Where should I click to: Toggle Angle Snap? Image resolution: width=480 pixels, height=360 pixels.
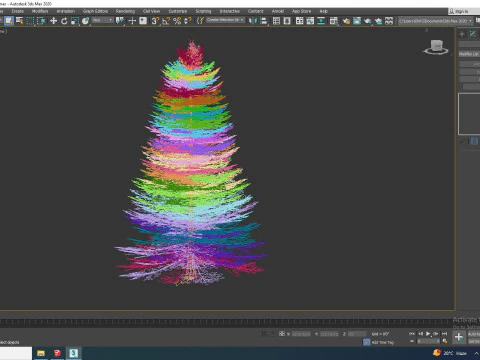[166, 21]
